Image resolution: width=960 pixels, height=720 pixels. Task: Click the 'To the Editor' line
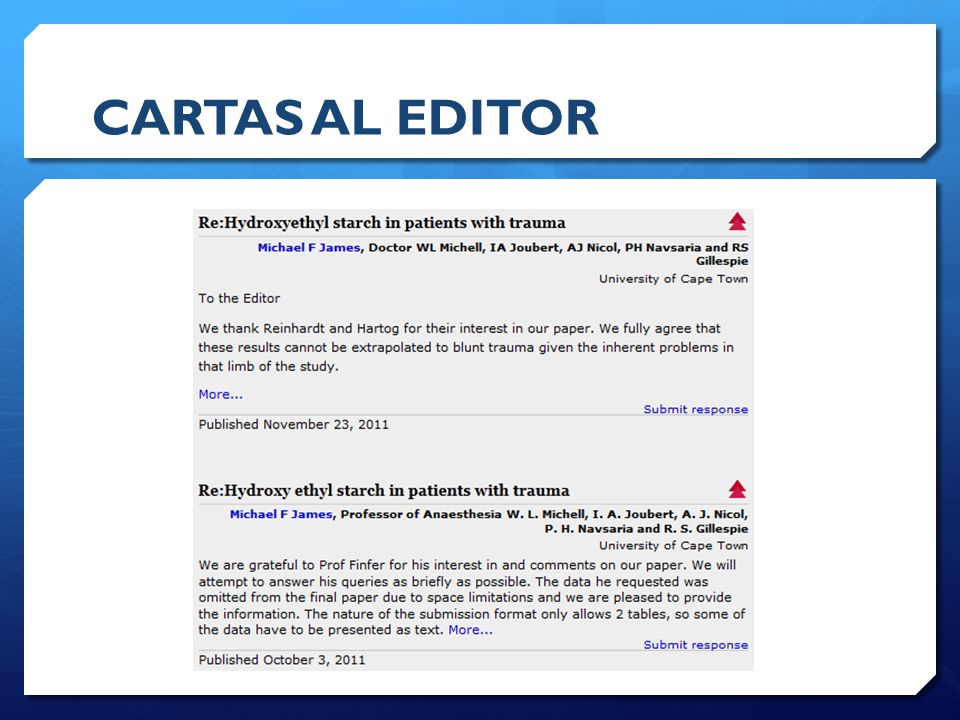pyautogui.click(x=239, y=298)
